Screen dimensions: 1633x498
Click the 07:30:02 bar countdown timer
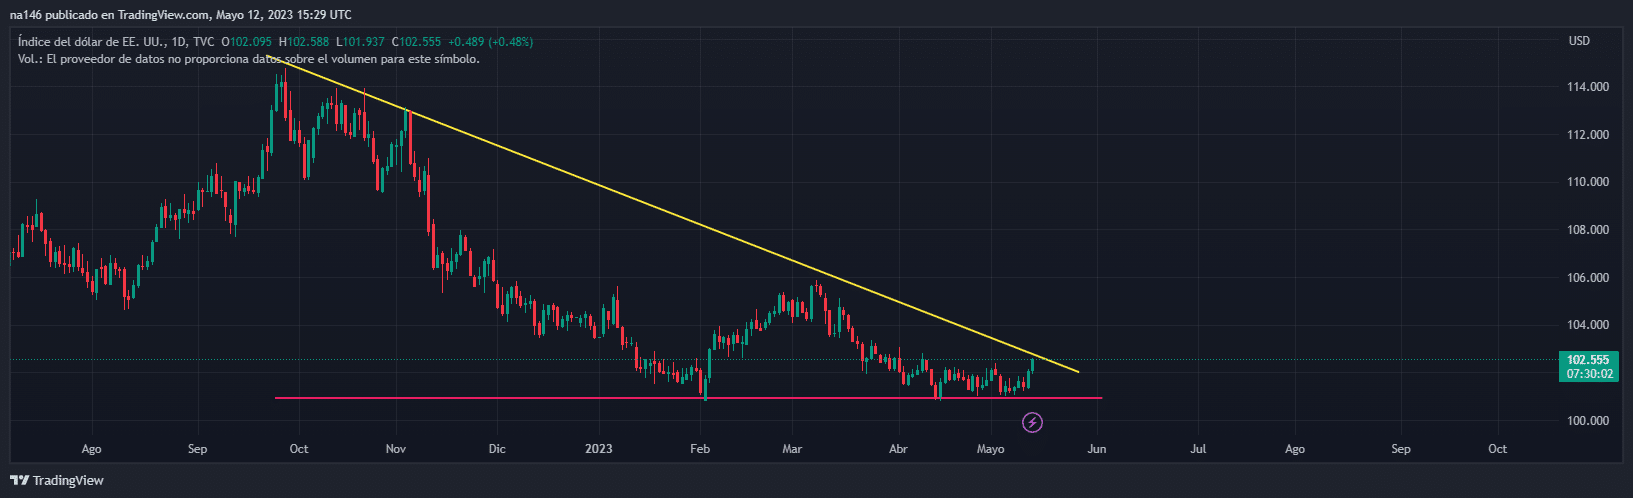1587,374
